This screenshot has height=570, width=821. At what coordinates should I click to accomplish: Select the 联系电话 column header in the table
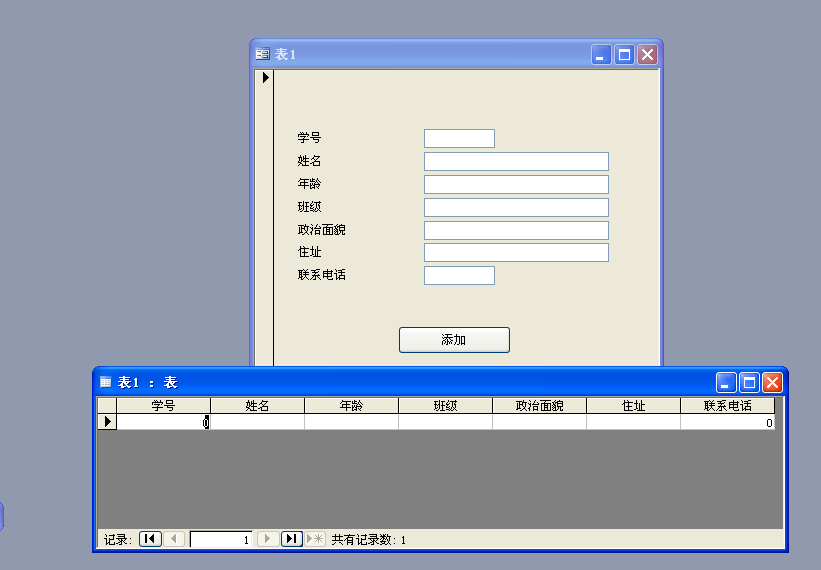pyautogui.click(x=727, y=405)
